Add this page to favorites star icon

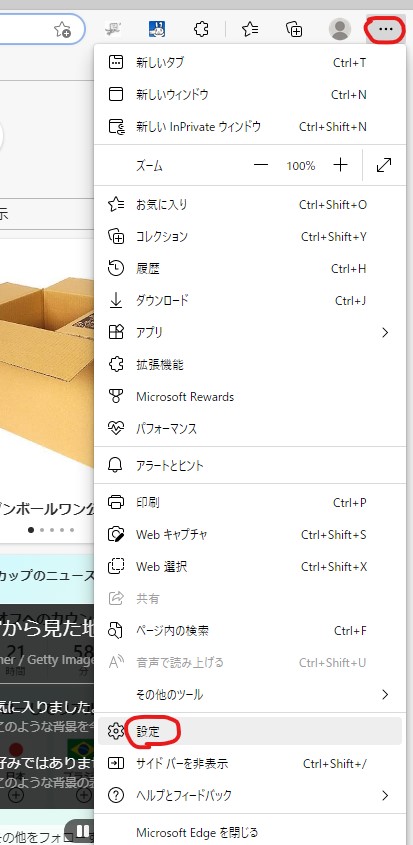coord(63,30)
